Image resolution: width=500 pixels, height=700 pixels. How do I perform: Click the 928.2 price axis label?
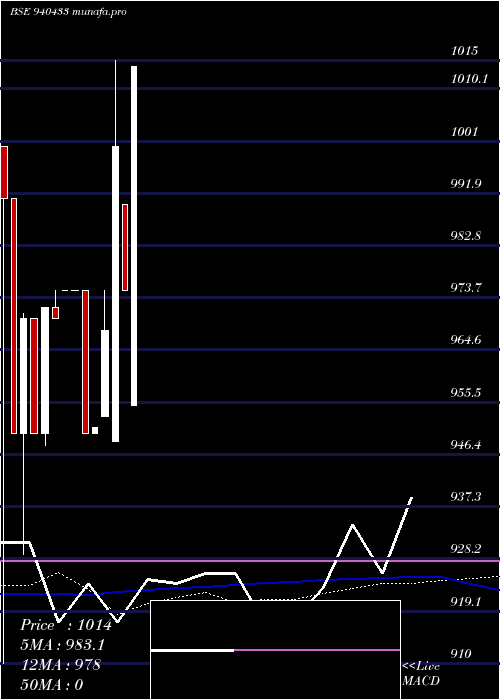click(x=466, y=549)
